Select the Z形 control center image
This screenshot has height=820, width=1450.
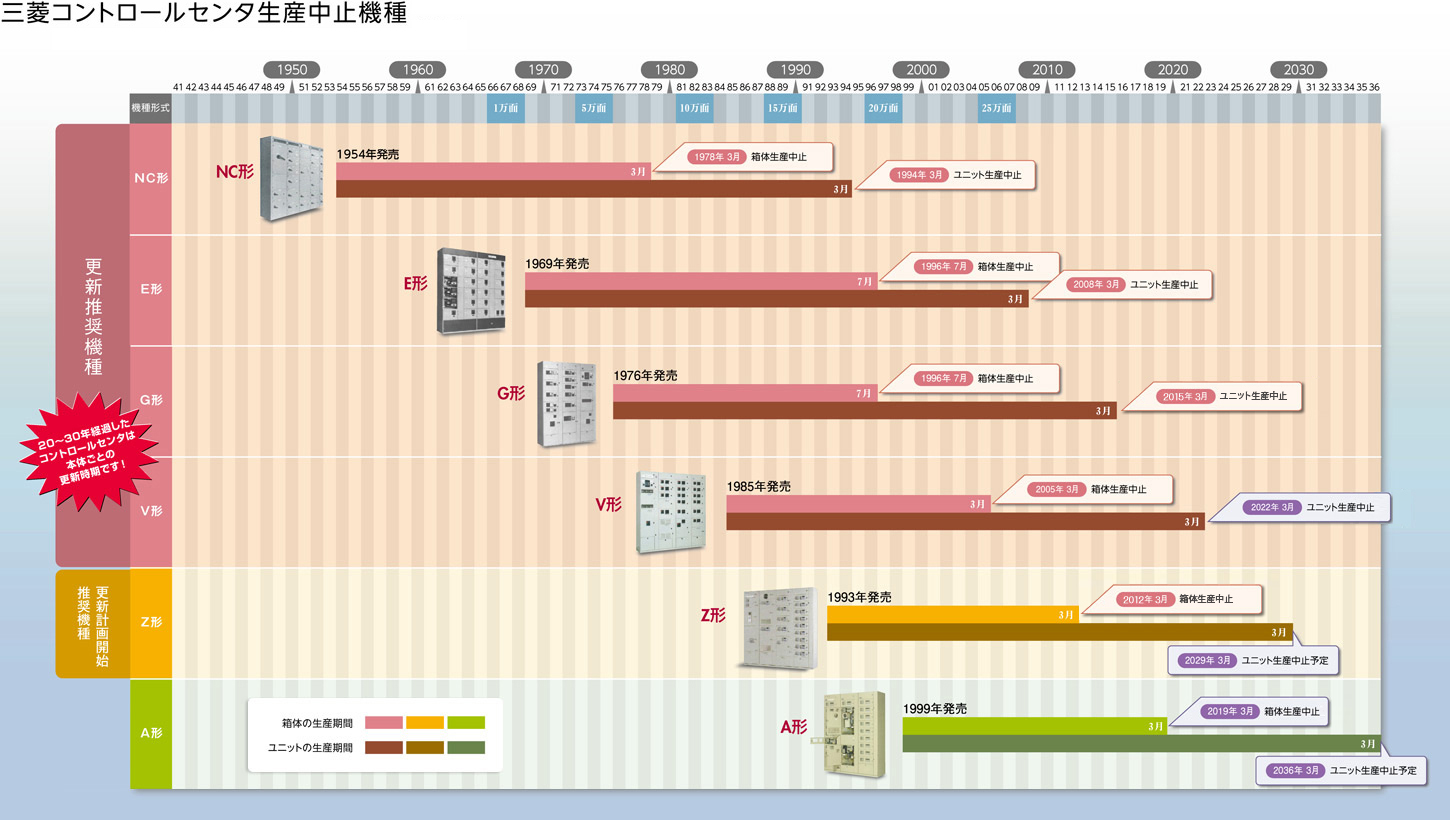tap(781, 627)
